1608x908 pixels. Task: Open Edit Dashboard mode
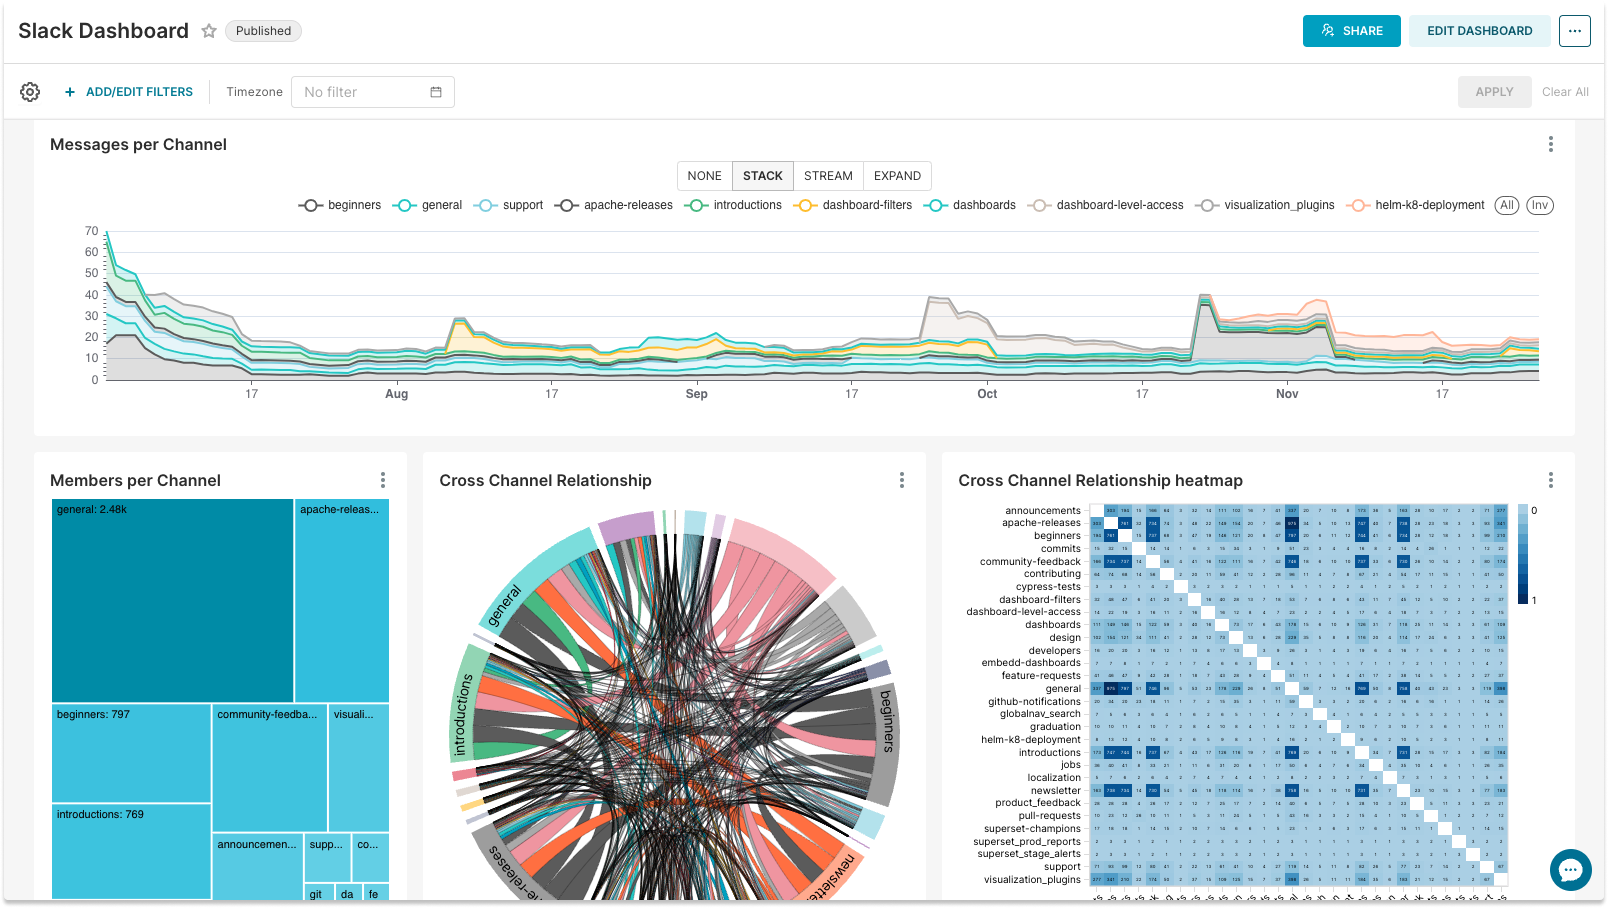coord(1480,31)
